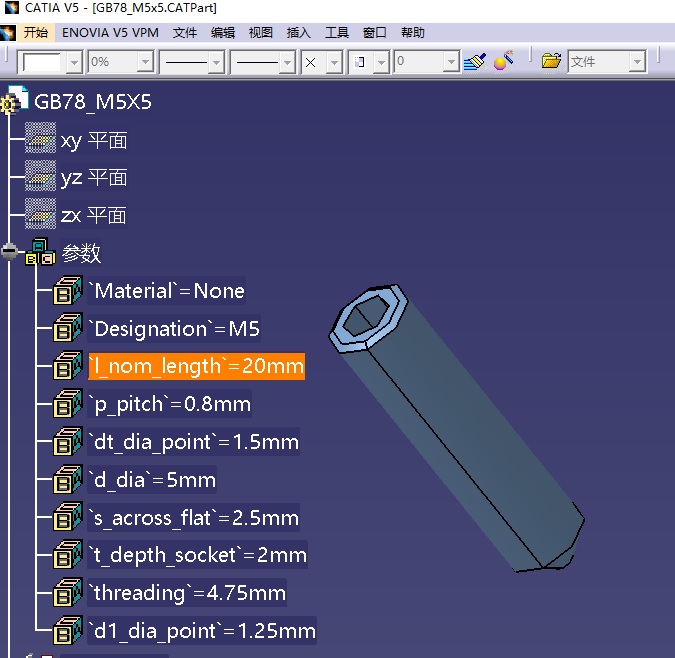Select the xy 平面 tree label

click(94, 140)
